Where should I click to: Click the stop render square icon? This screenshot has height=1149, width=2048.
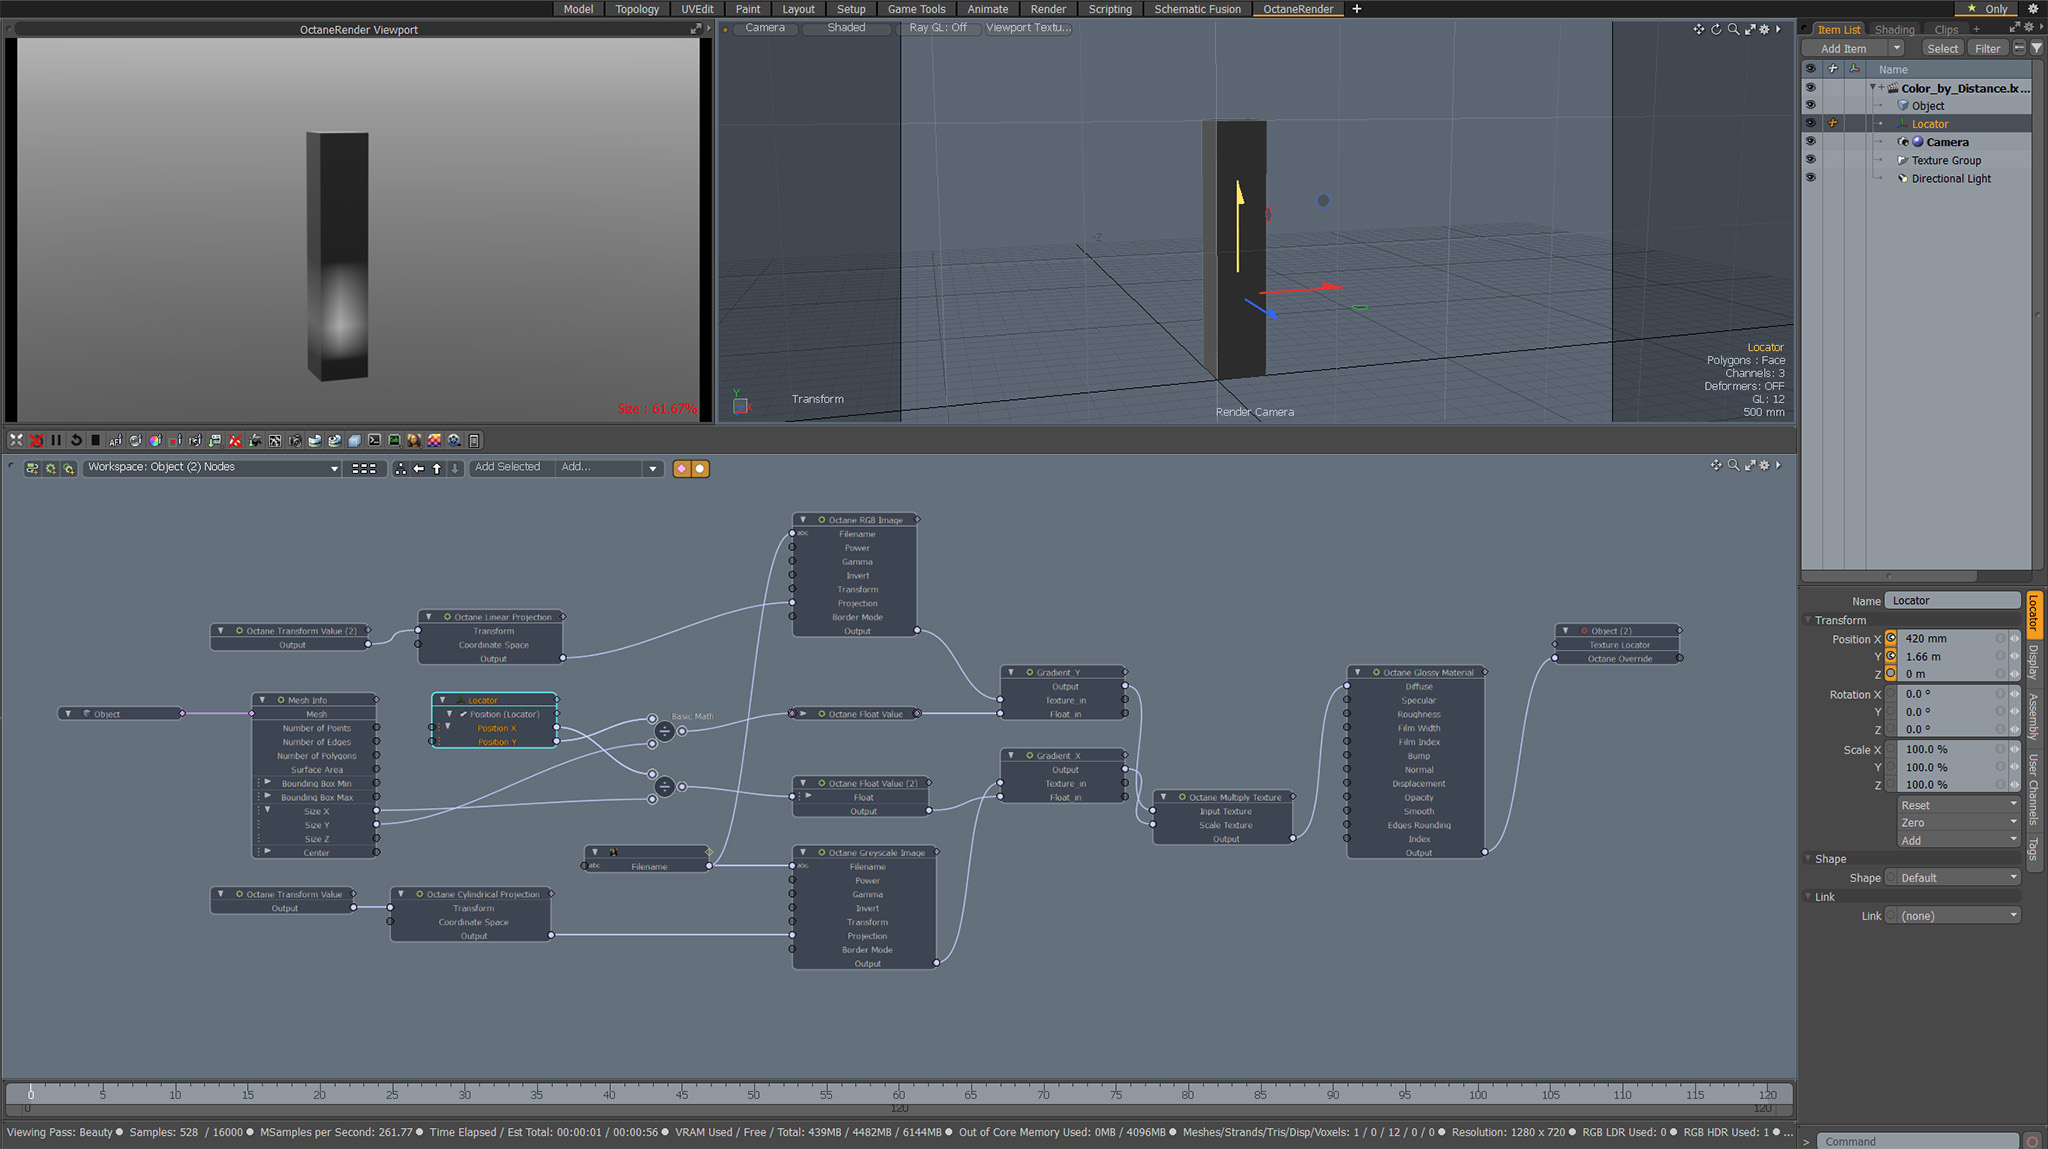point(95,440)
